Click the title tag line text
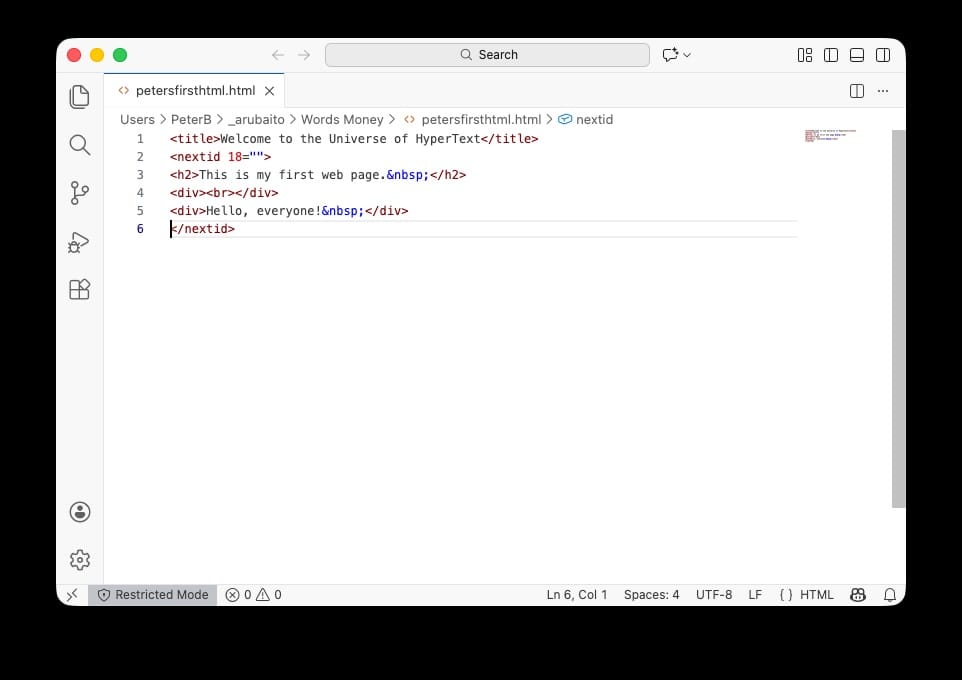The width and height of the screenshot is (962, 680). [354, 139]
